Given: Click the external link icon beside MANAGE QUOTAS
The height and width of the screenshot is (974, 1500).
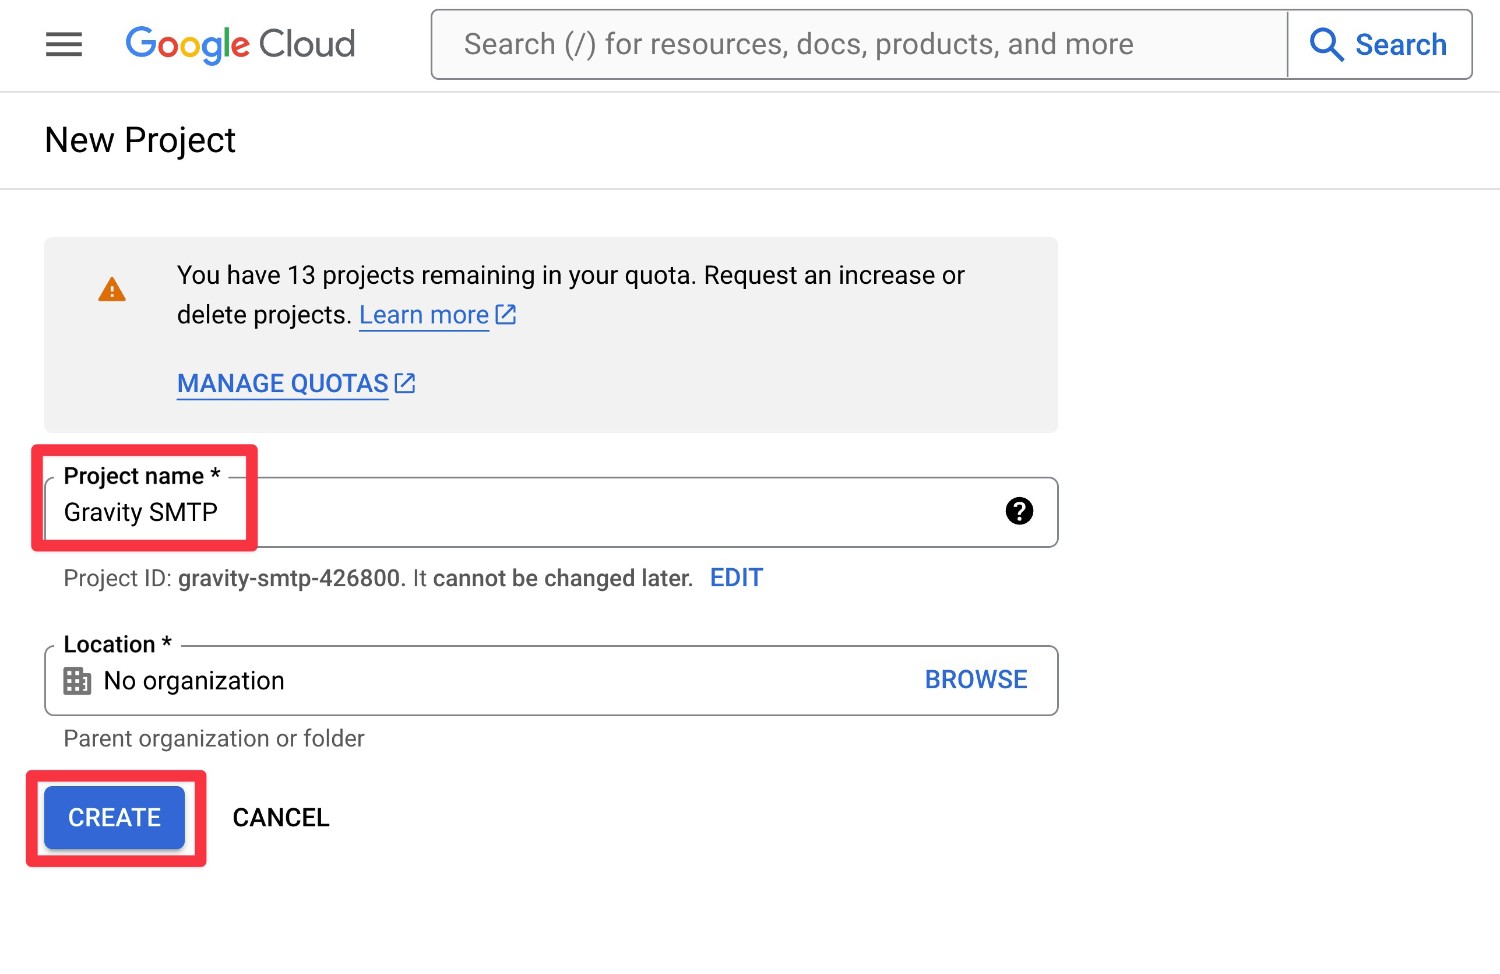Looking at the screenshot, I should coord(405,383).
